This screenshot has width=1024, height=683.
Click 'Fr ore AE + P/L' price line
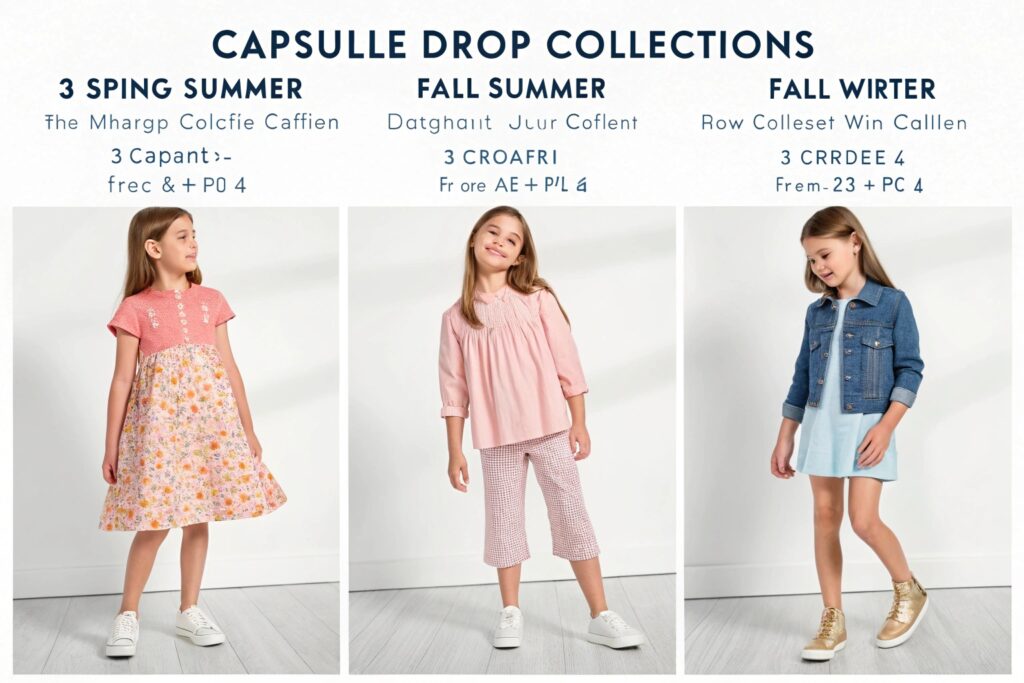[513, 185]
